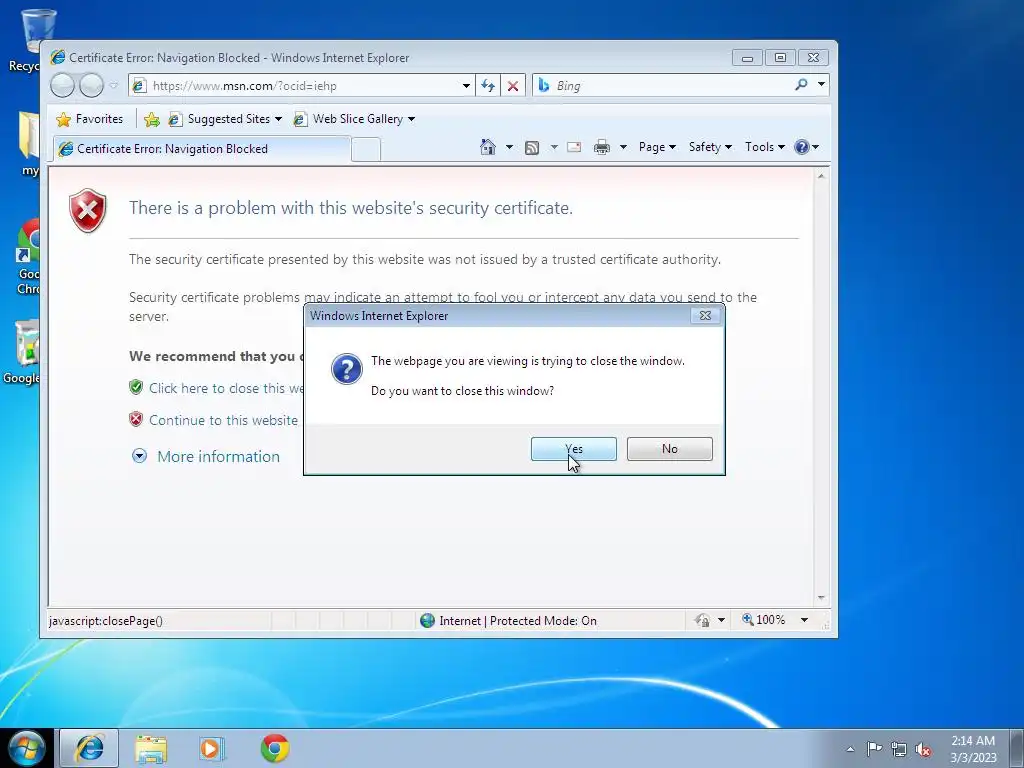Click the 100% zoom level button
This screenshot has height=768, width=1024.
point(763,620)
